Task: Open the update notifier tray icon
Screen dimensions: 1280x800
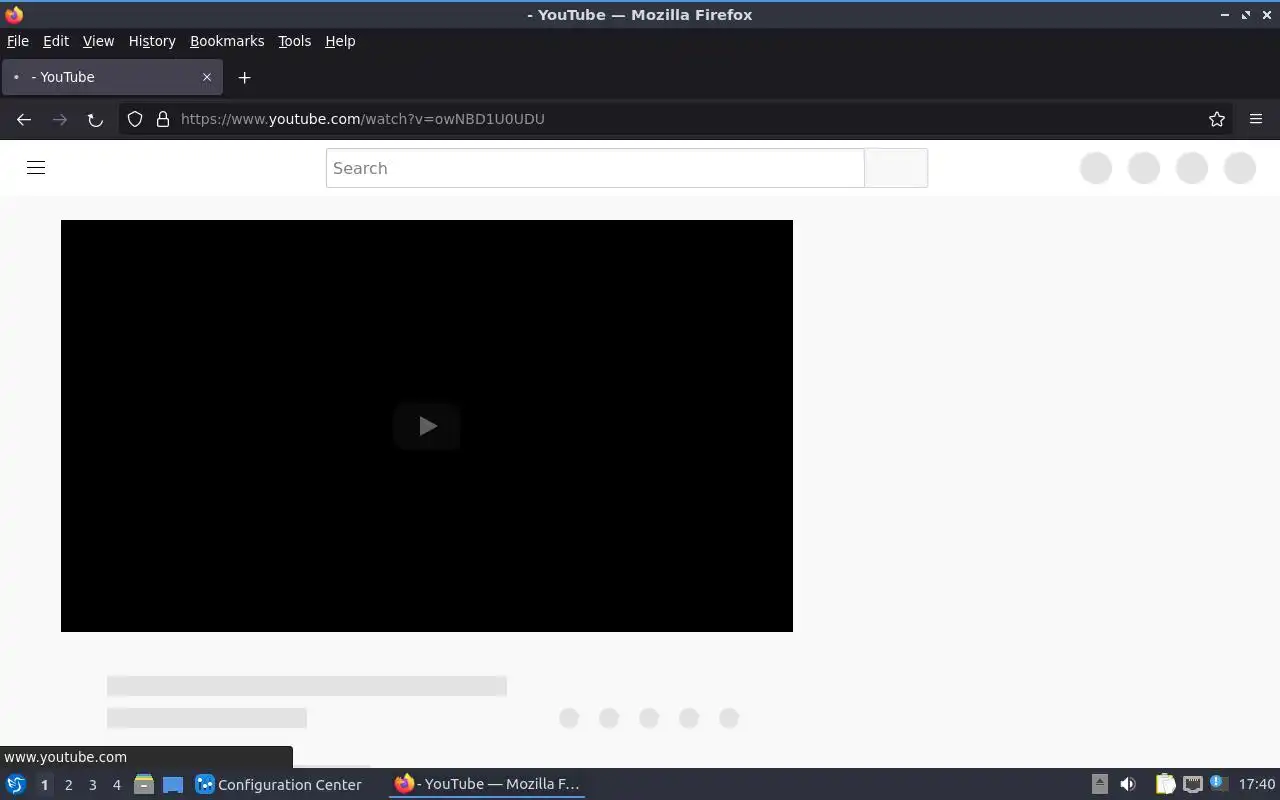Action: (1218, 783)
